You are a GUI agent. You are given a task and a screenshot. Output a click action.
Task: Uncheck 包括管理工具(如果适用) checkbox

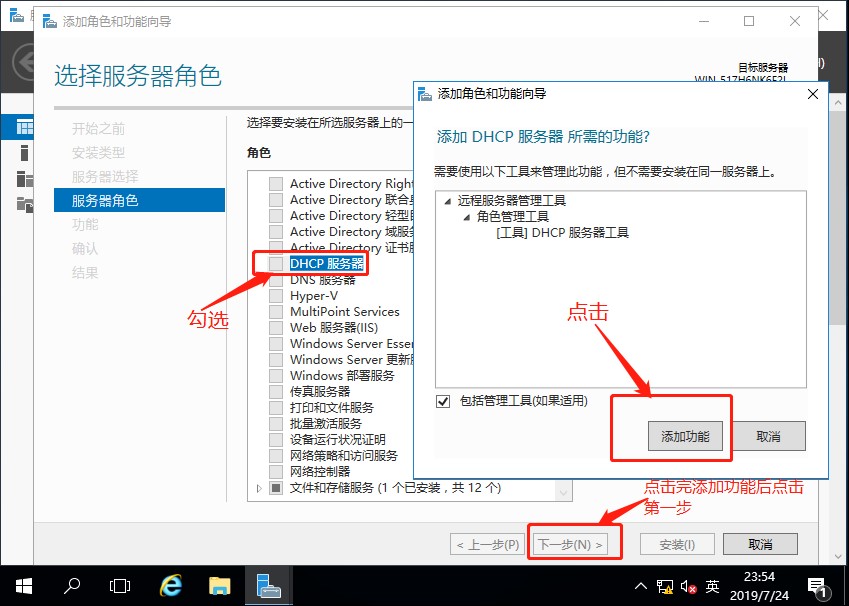443,401
